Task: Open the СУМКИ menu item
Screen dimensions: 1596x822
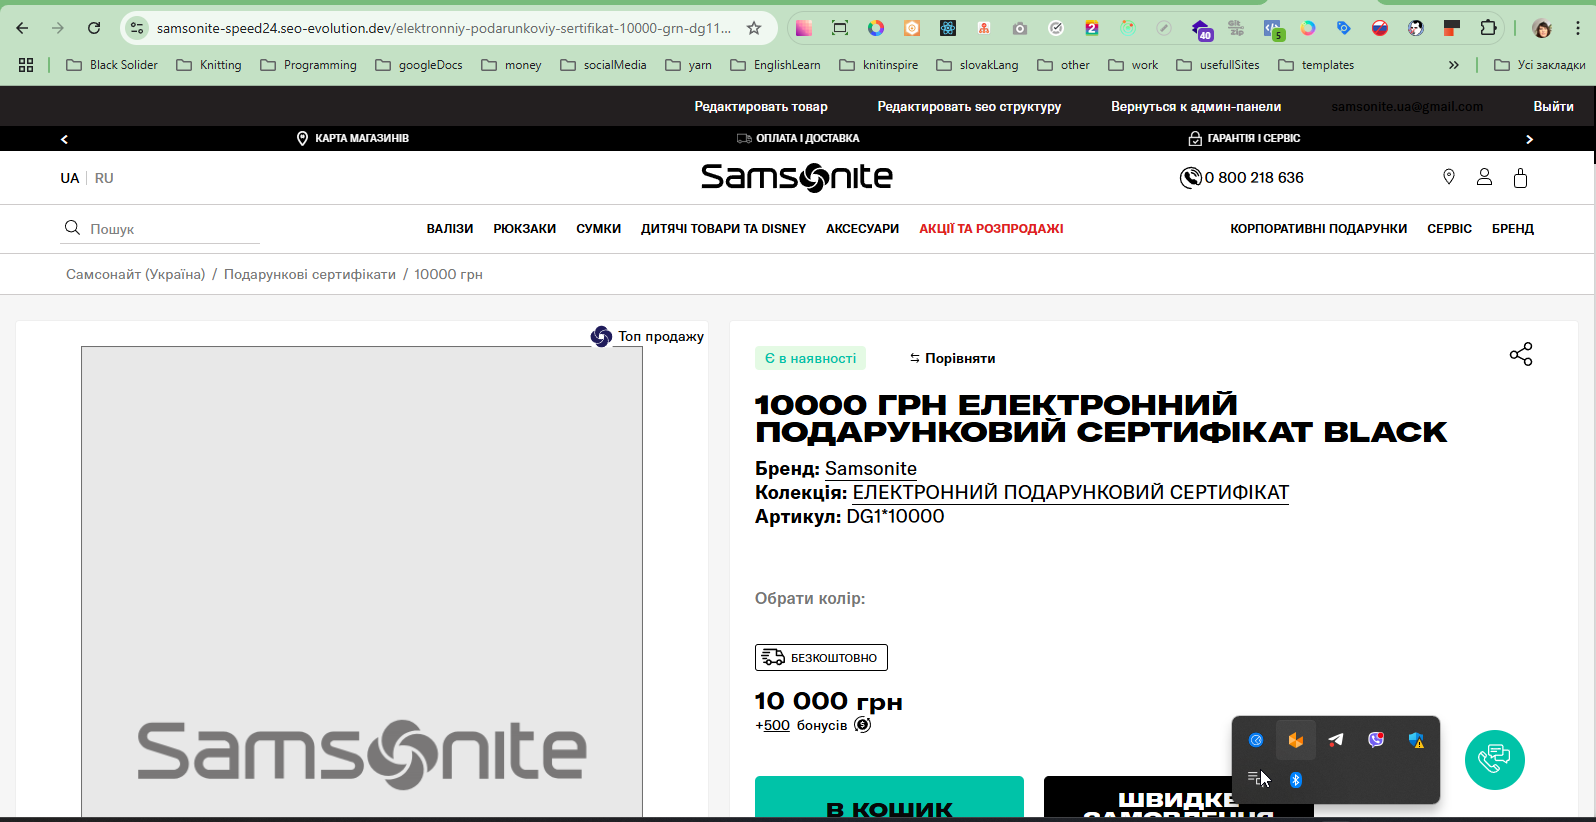Action: pos(598,229)
